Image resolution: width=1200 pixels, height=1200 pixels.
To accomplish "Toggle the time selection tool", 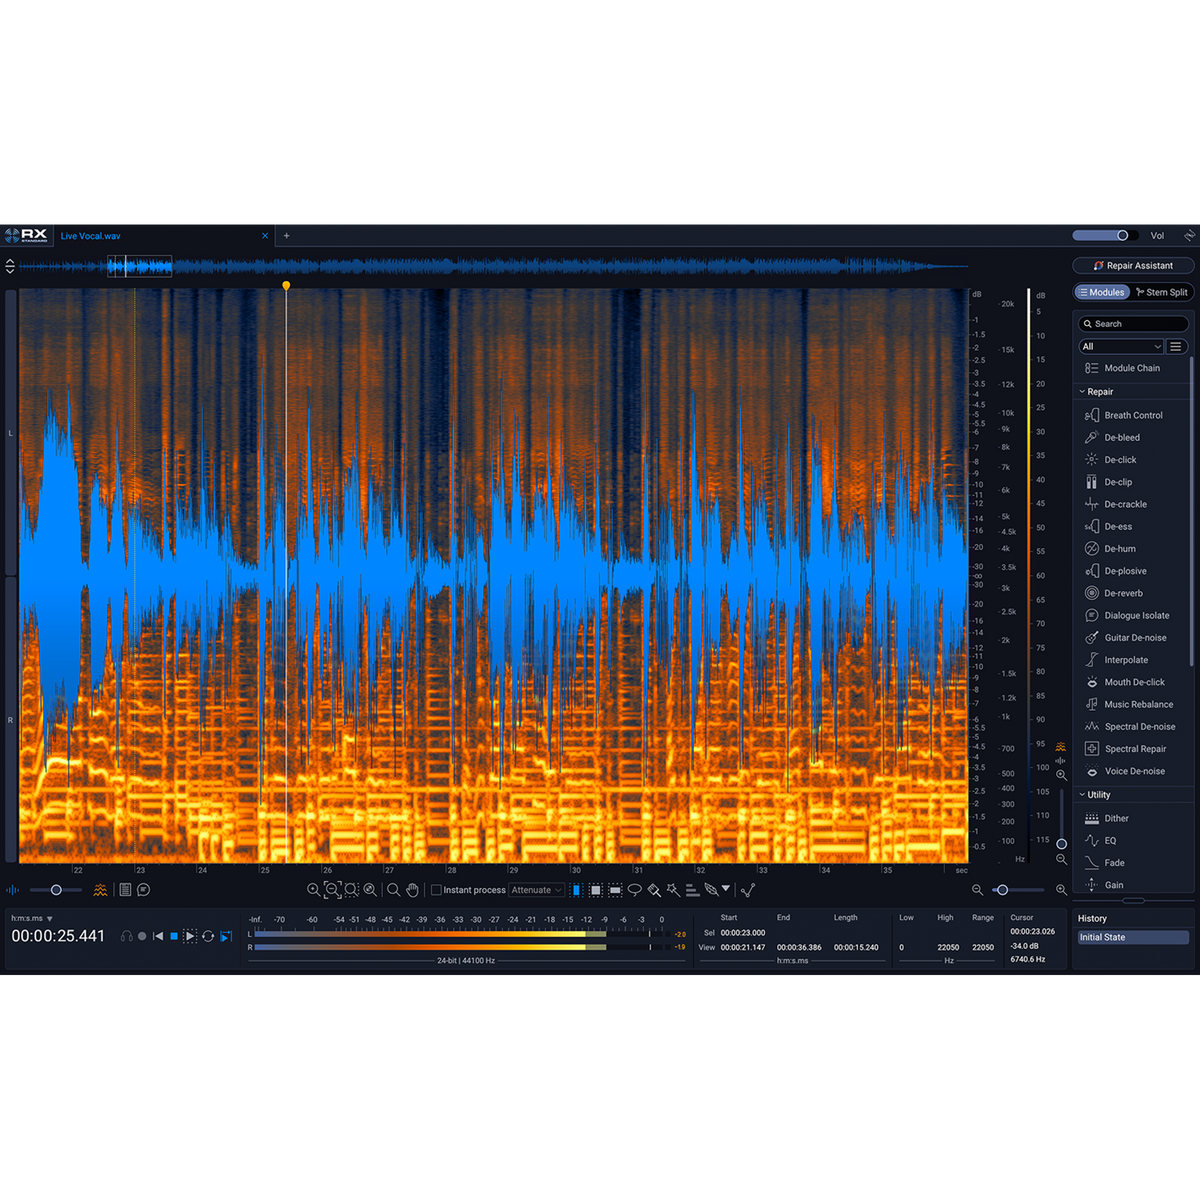I will point(576,890).
